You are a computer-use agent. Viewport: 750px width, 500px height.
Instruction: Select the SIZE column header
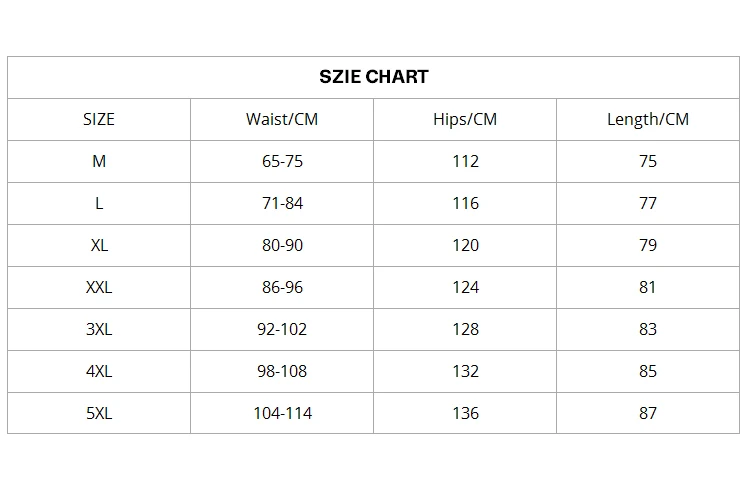(x=98, y=119)
